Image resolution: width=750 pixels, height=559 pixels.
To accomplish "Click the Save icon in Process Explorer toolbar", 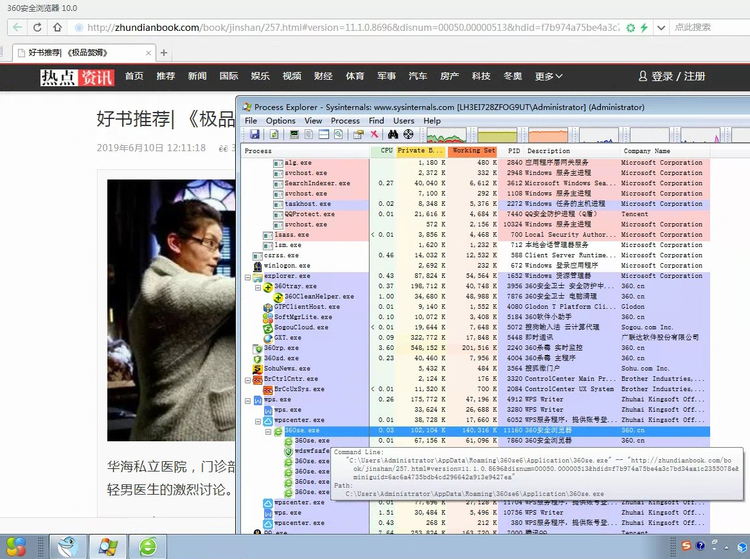I will pos(254,134).
